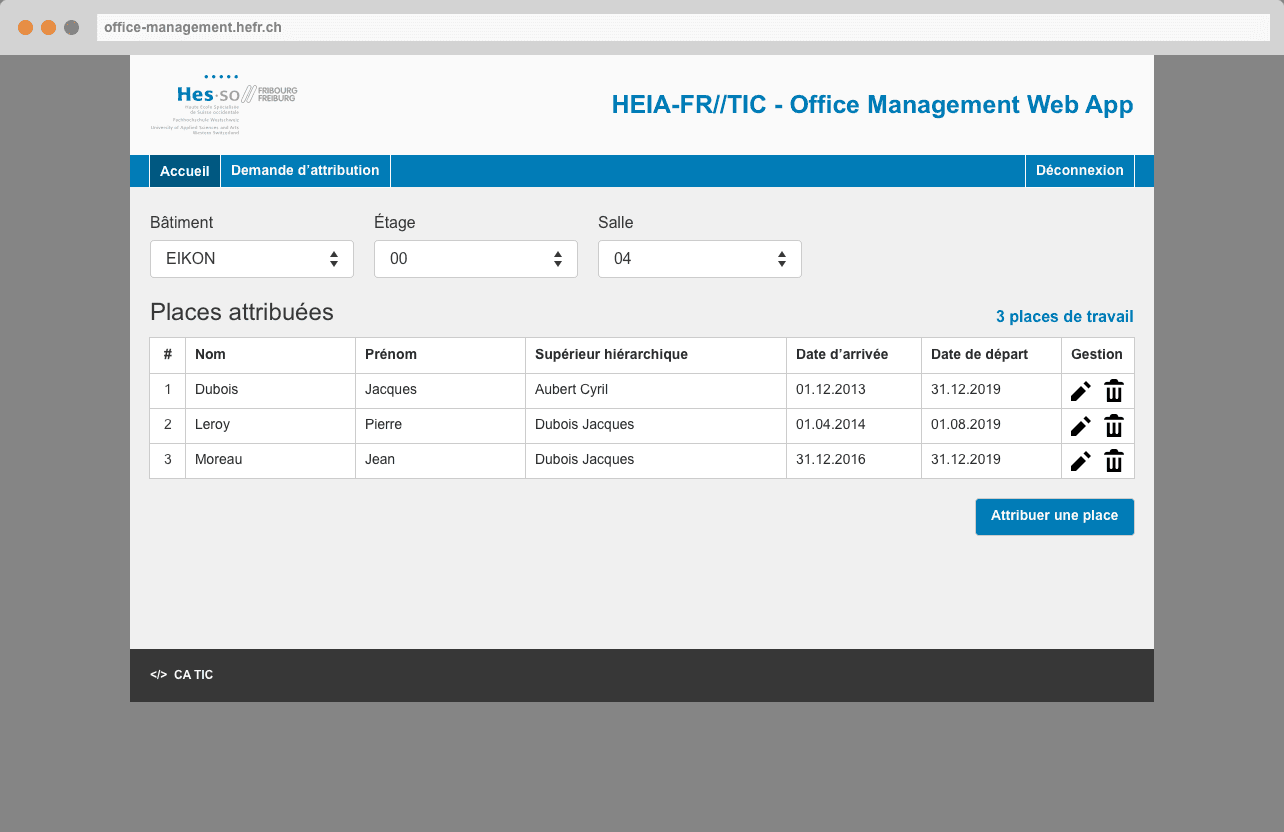
Task: Delete the Dubois Jacques record
Action: [x=1114, y=390]
